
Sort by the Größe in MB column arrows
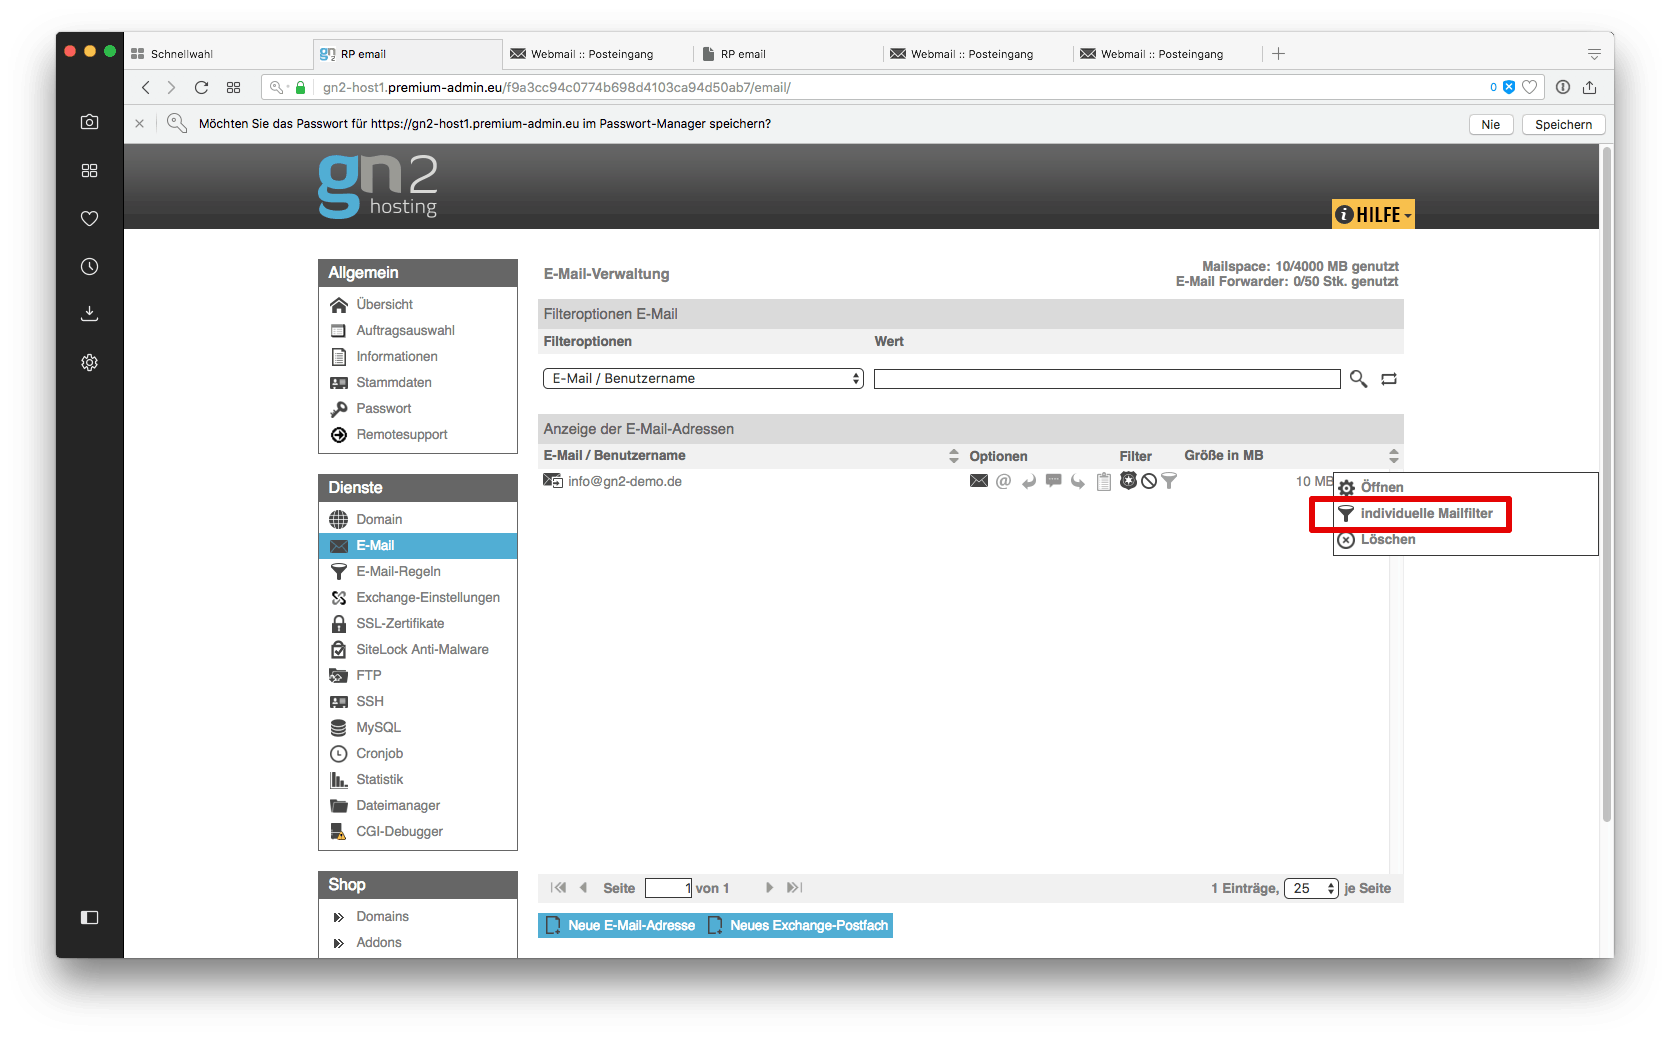point(1394,456)
